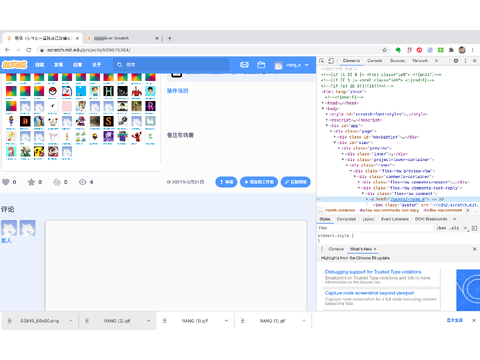
Task: Open the user account dropdown in navbar
Action: (x=292, y=65)
